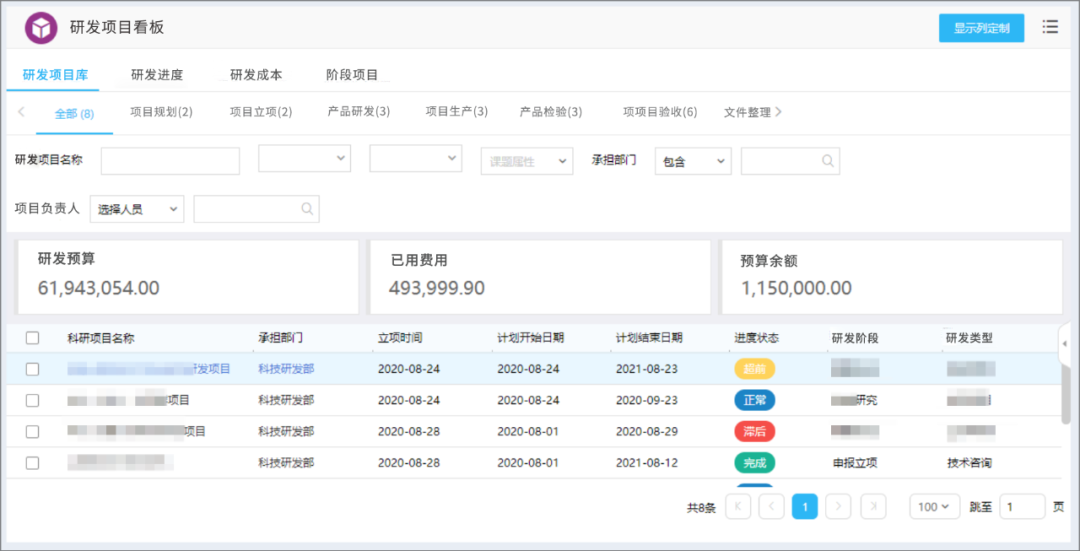The width and height of the screenshot is (1080, 551).
Task: Go to last page pagination icon
Action: point(873,506)
